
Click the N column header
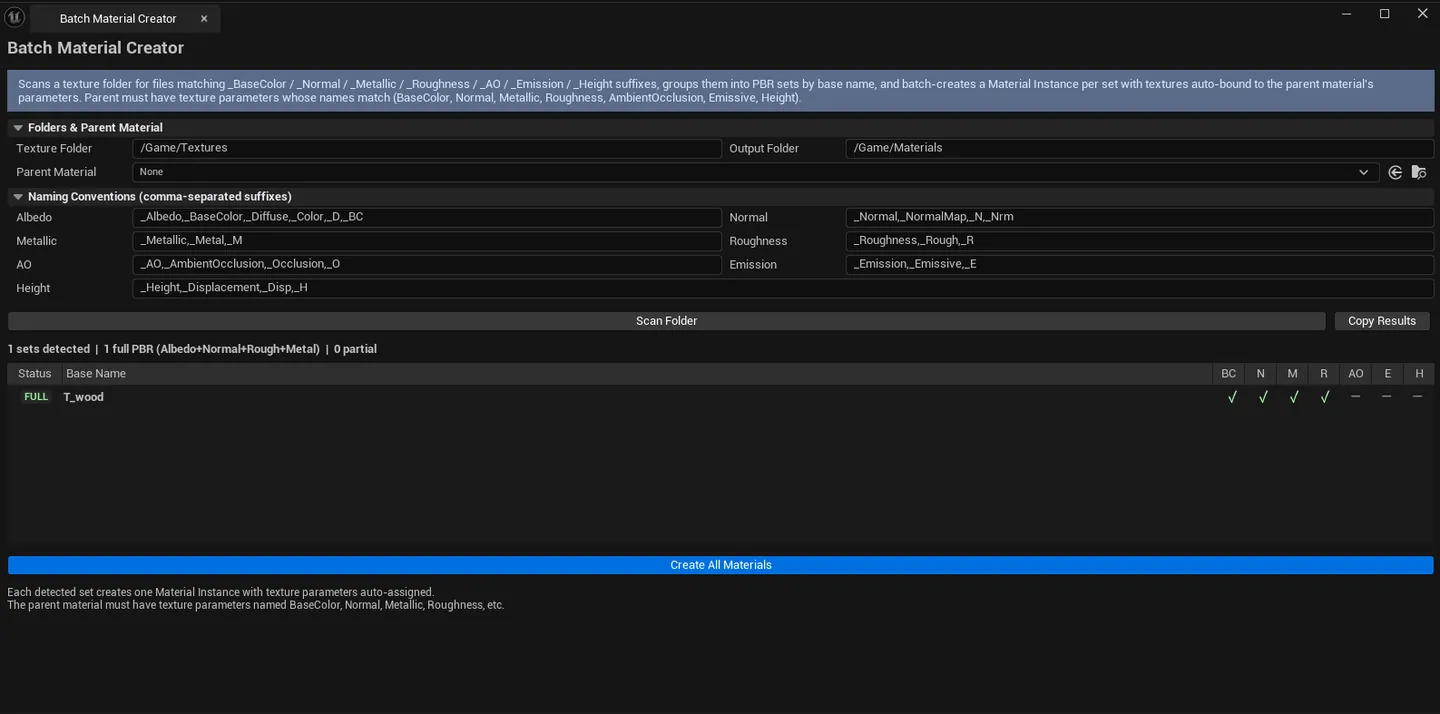pos(1261,374)
